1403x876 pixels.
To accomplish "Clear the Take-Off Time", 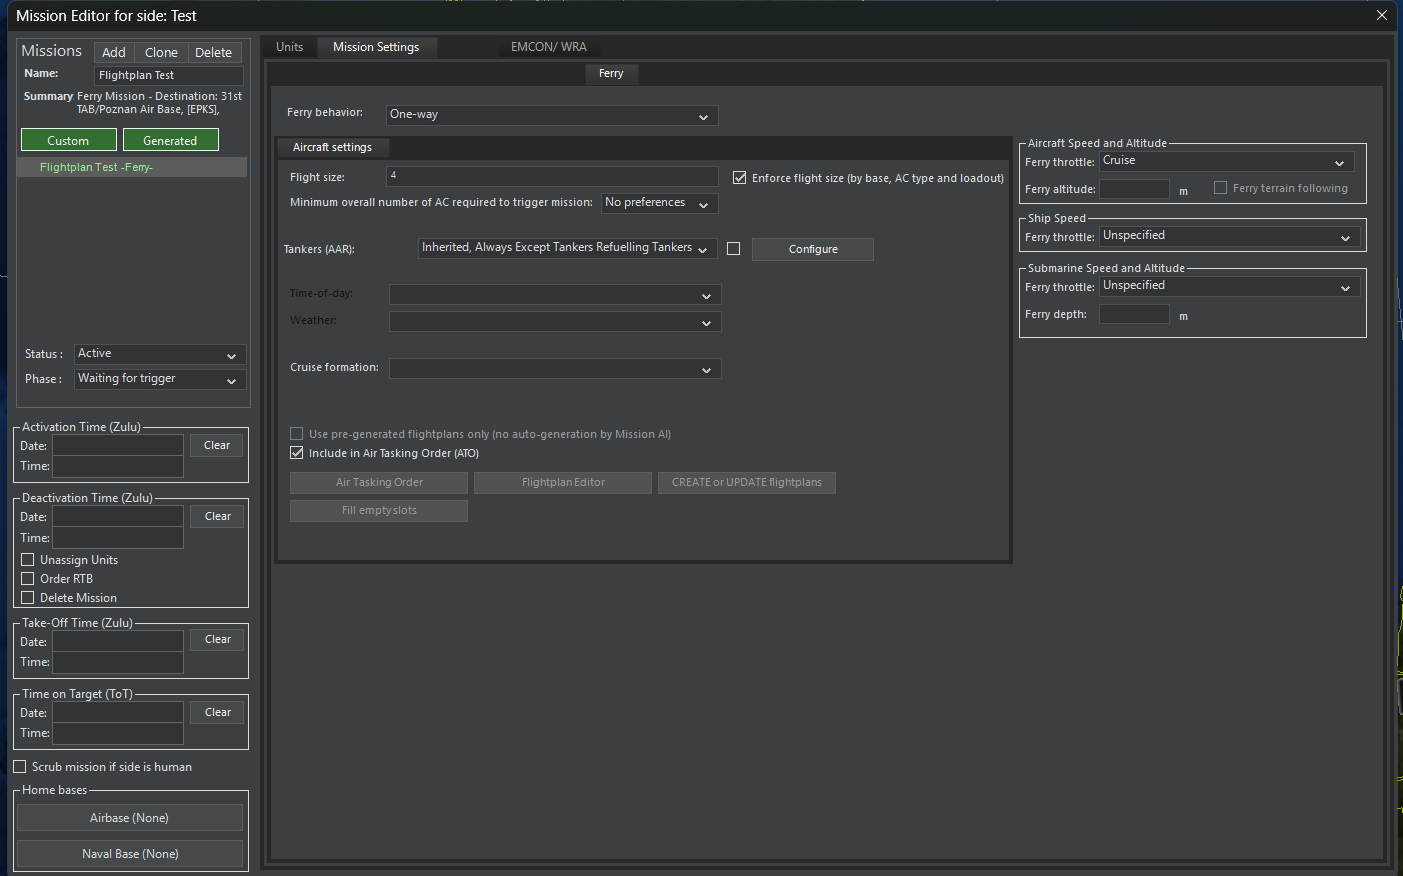I will tap(217, 639).
